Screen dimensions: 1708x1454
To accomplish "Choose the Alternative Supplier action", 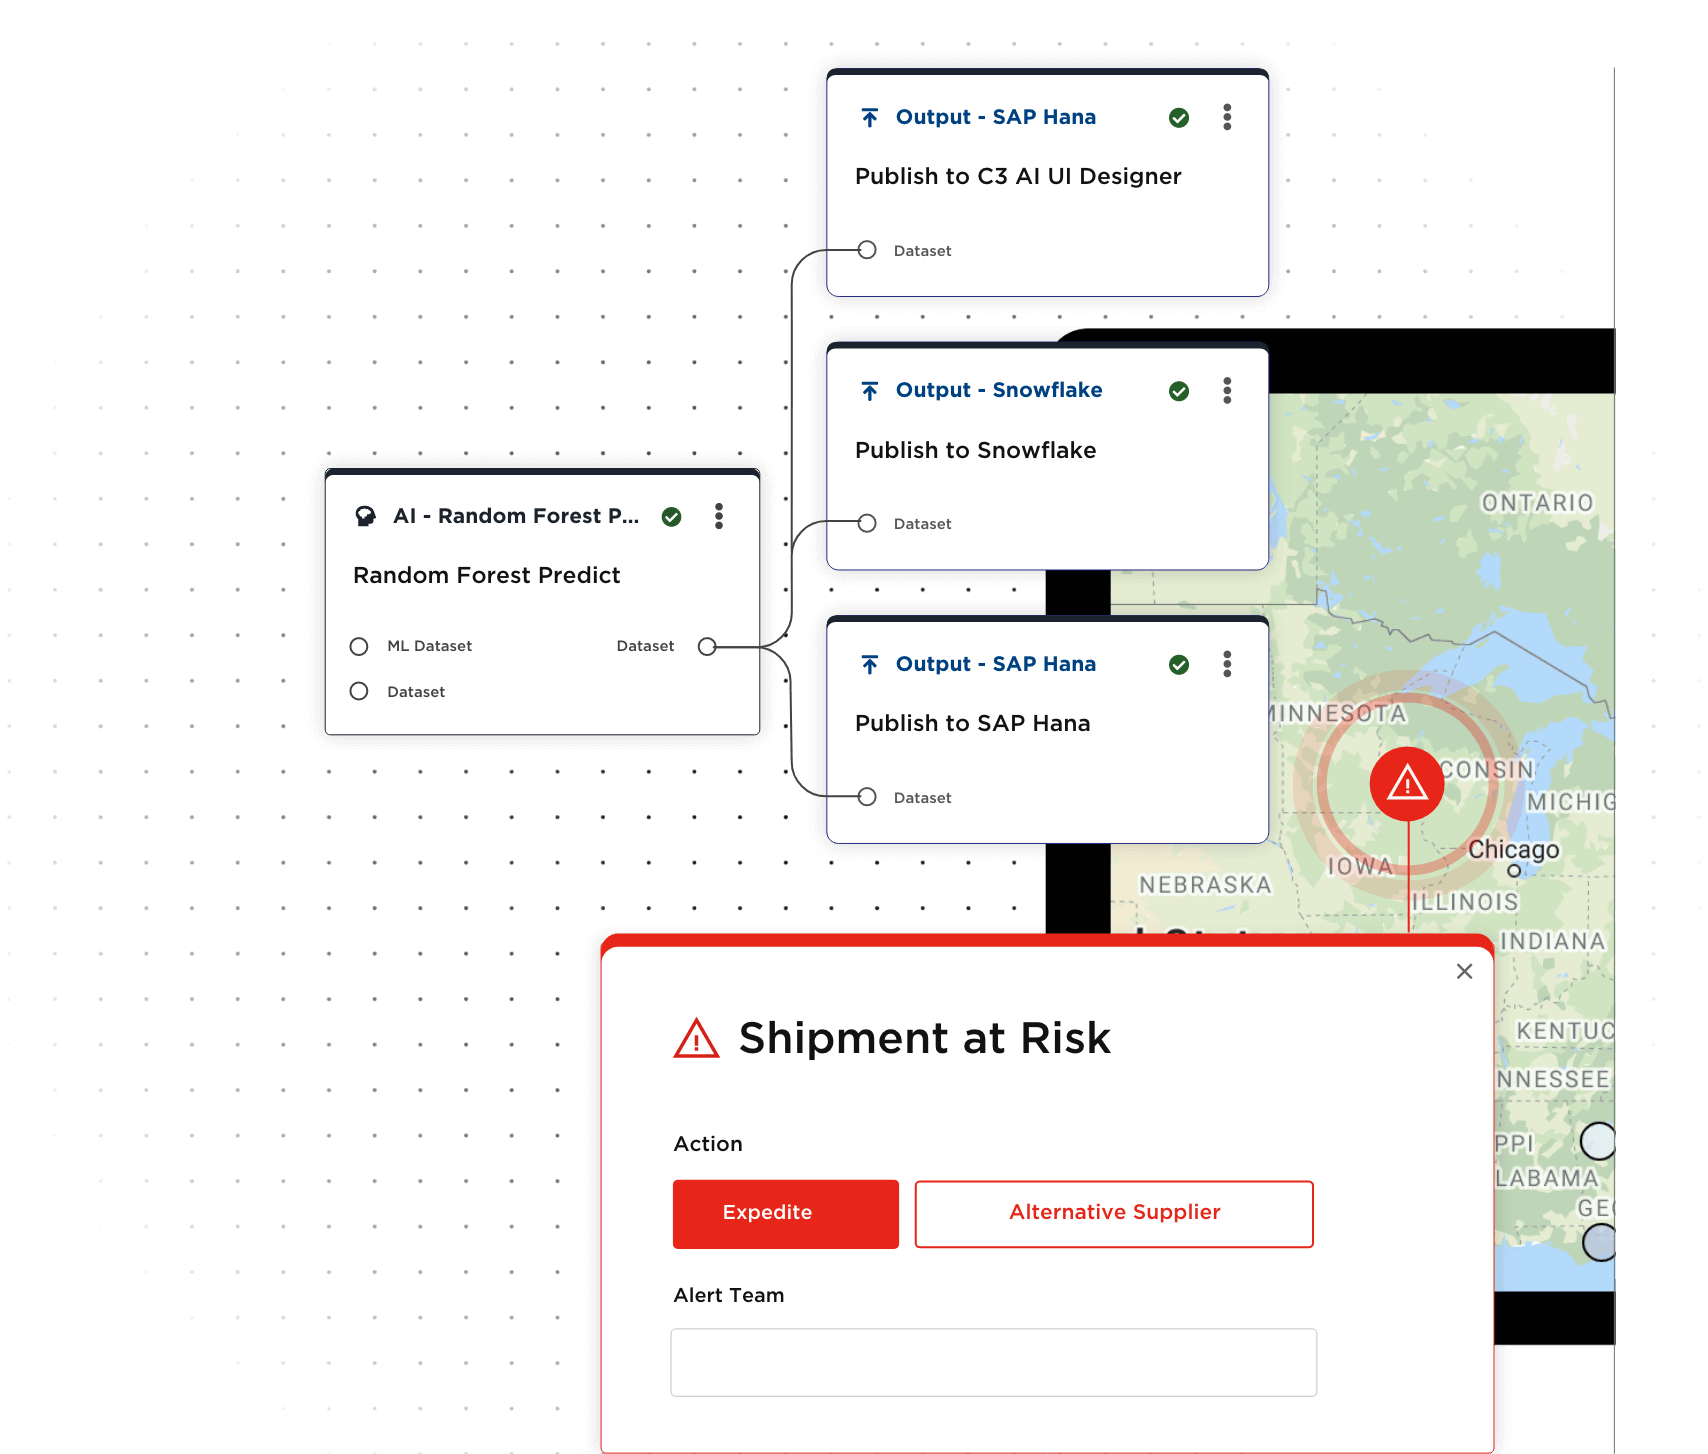I will [x=1113, y=1213].
